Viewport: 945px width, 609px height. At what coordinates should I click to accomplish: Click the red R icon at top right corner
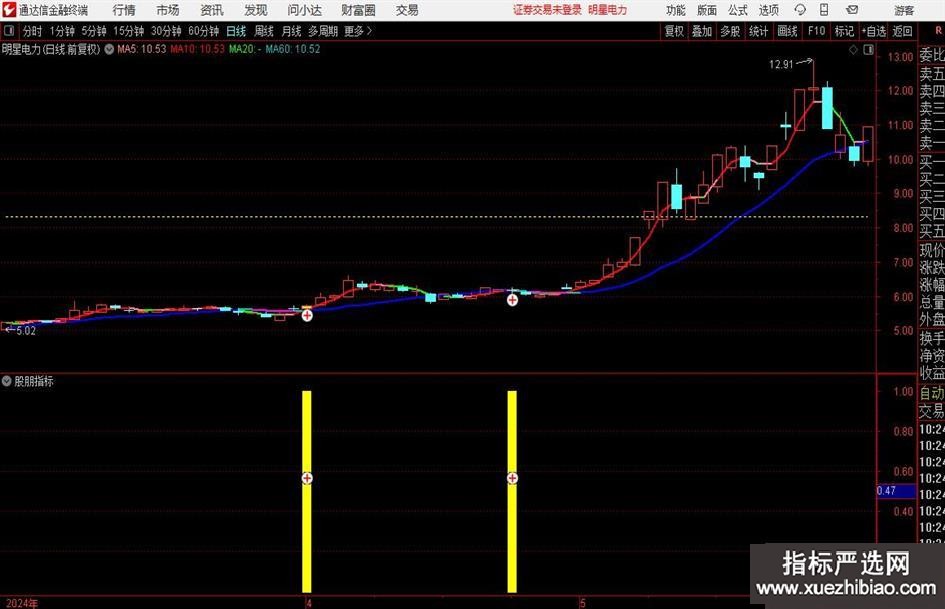click(x=938, y=31)
